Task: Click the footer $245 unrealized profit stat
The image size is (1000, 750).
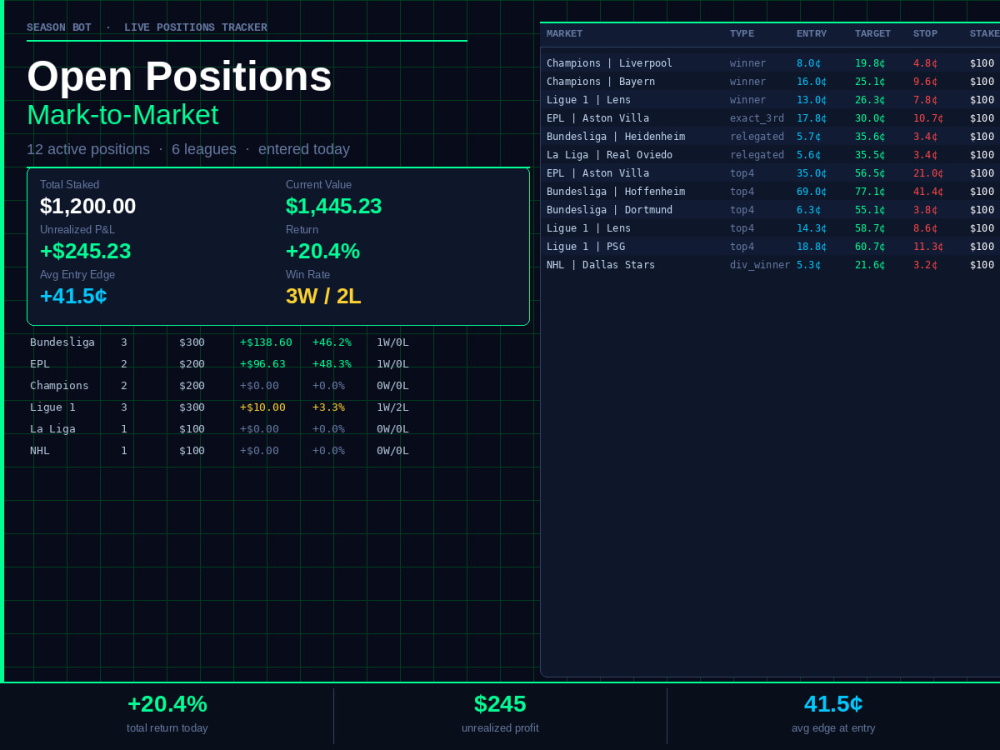Action: pos(500,714)
